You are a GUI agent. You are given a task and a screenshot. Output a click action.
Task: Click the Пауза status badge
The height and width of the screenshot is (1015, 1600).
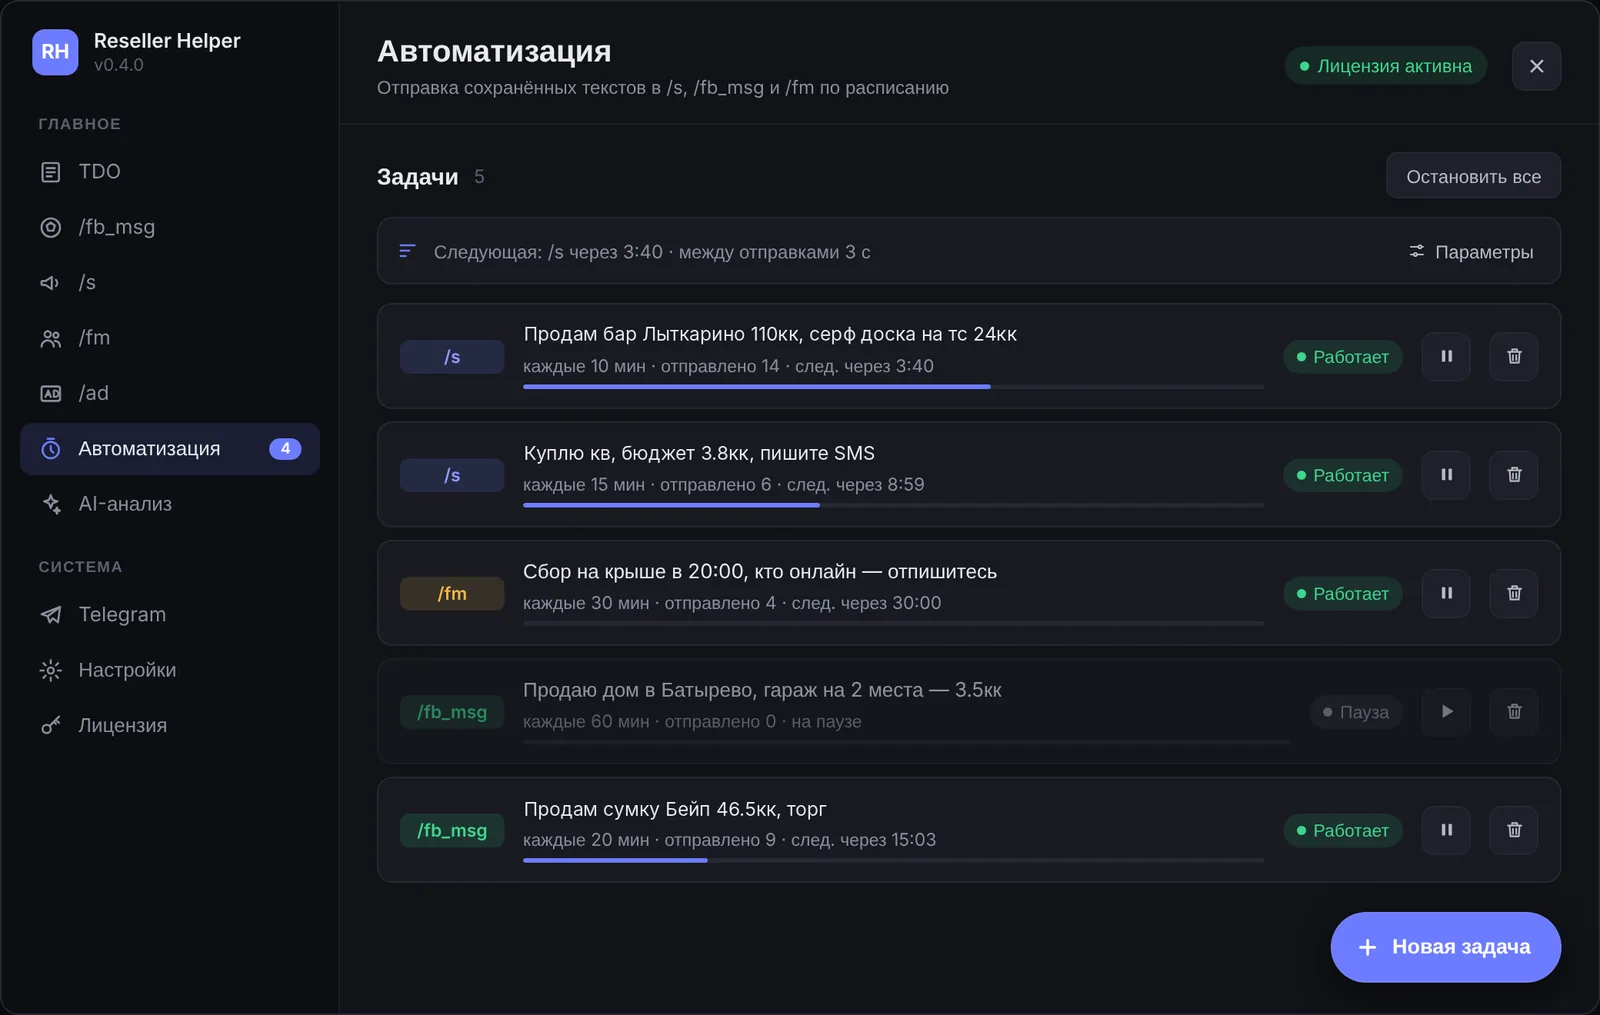(x=1355, y=712)
